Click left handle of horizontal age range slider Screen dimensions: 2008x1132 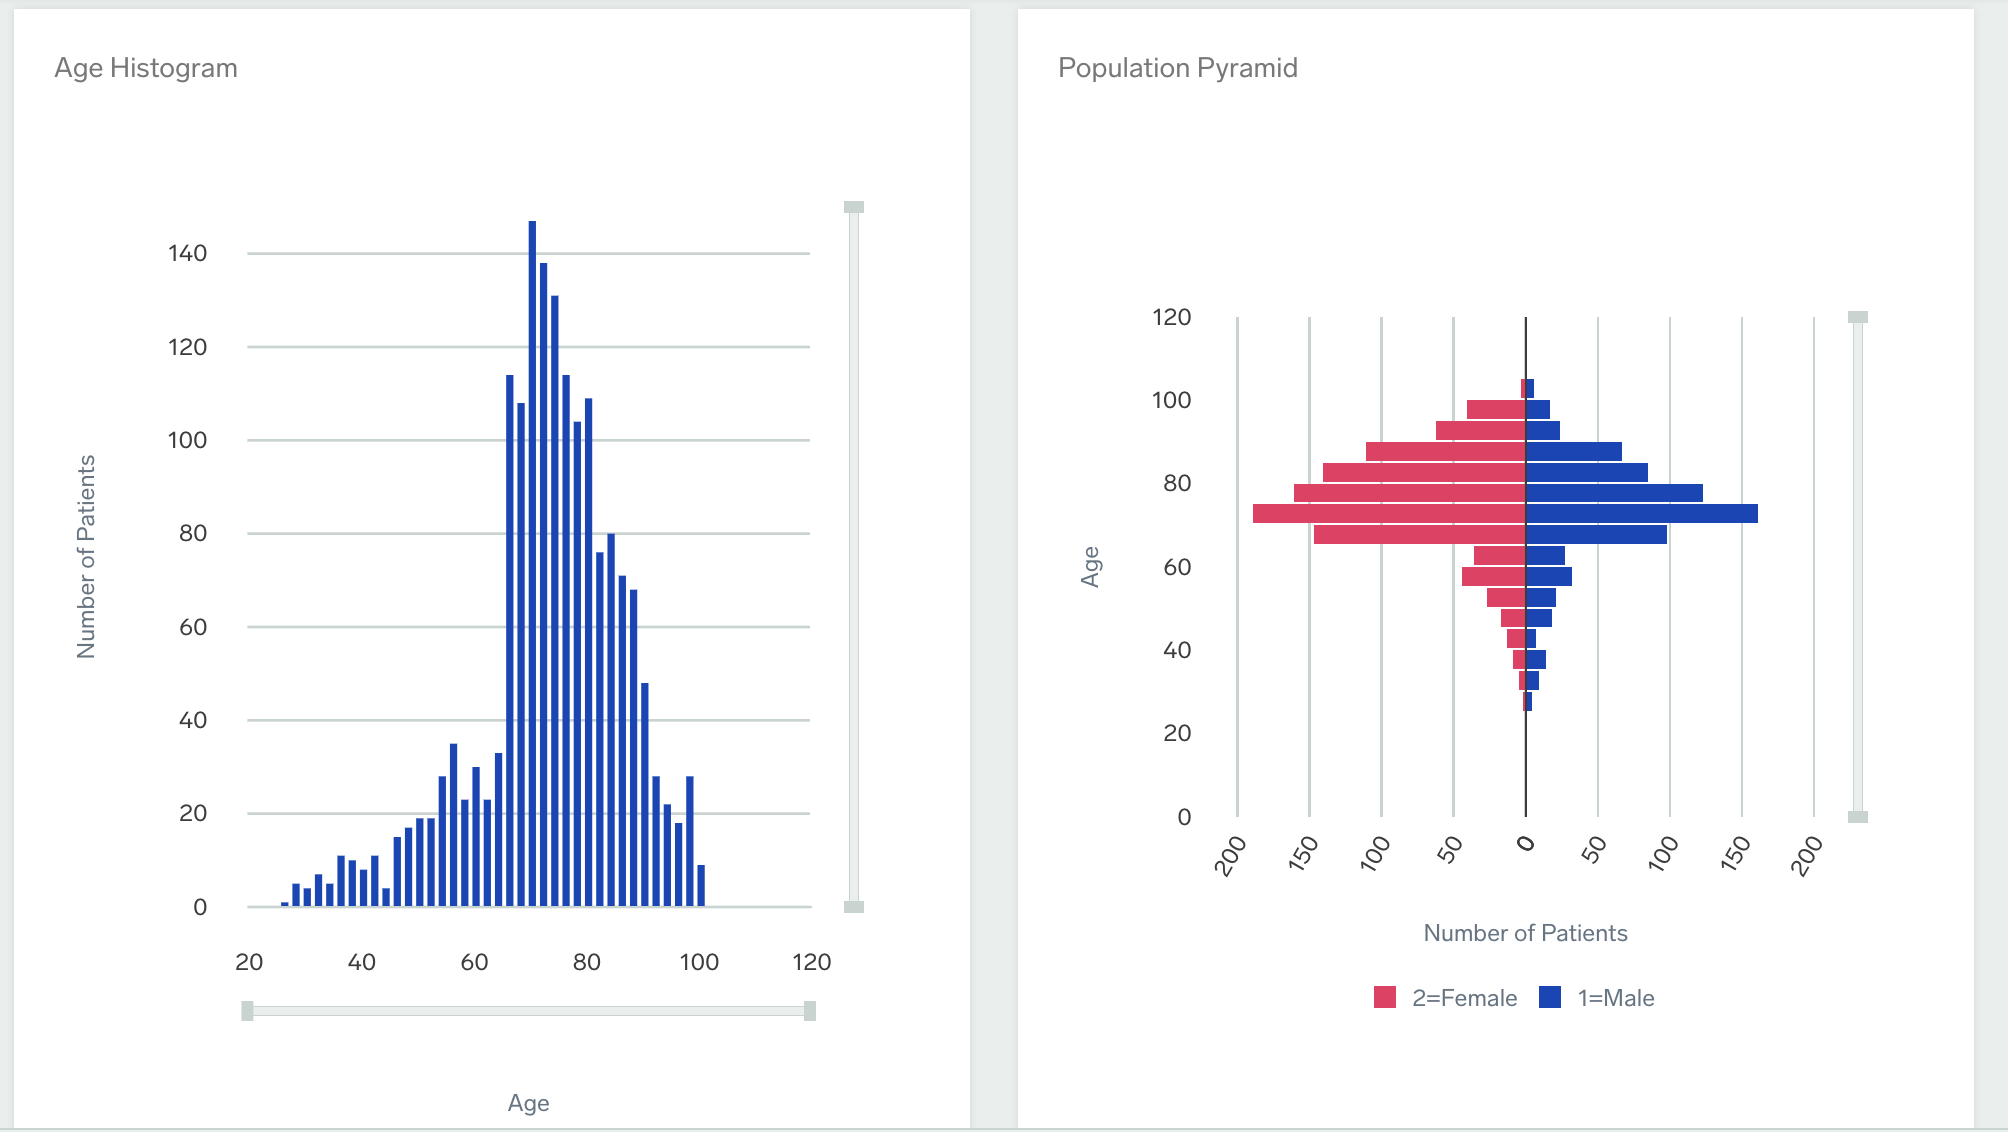pyautogui.click(x=247, y=1010)
